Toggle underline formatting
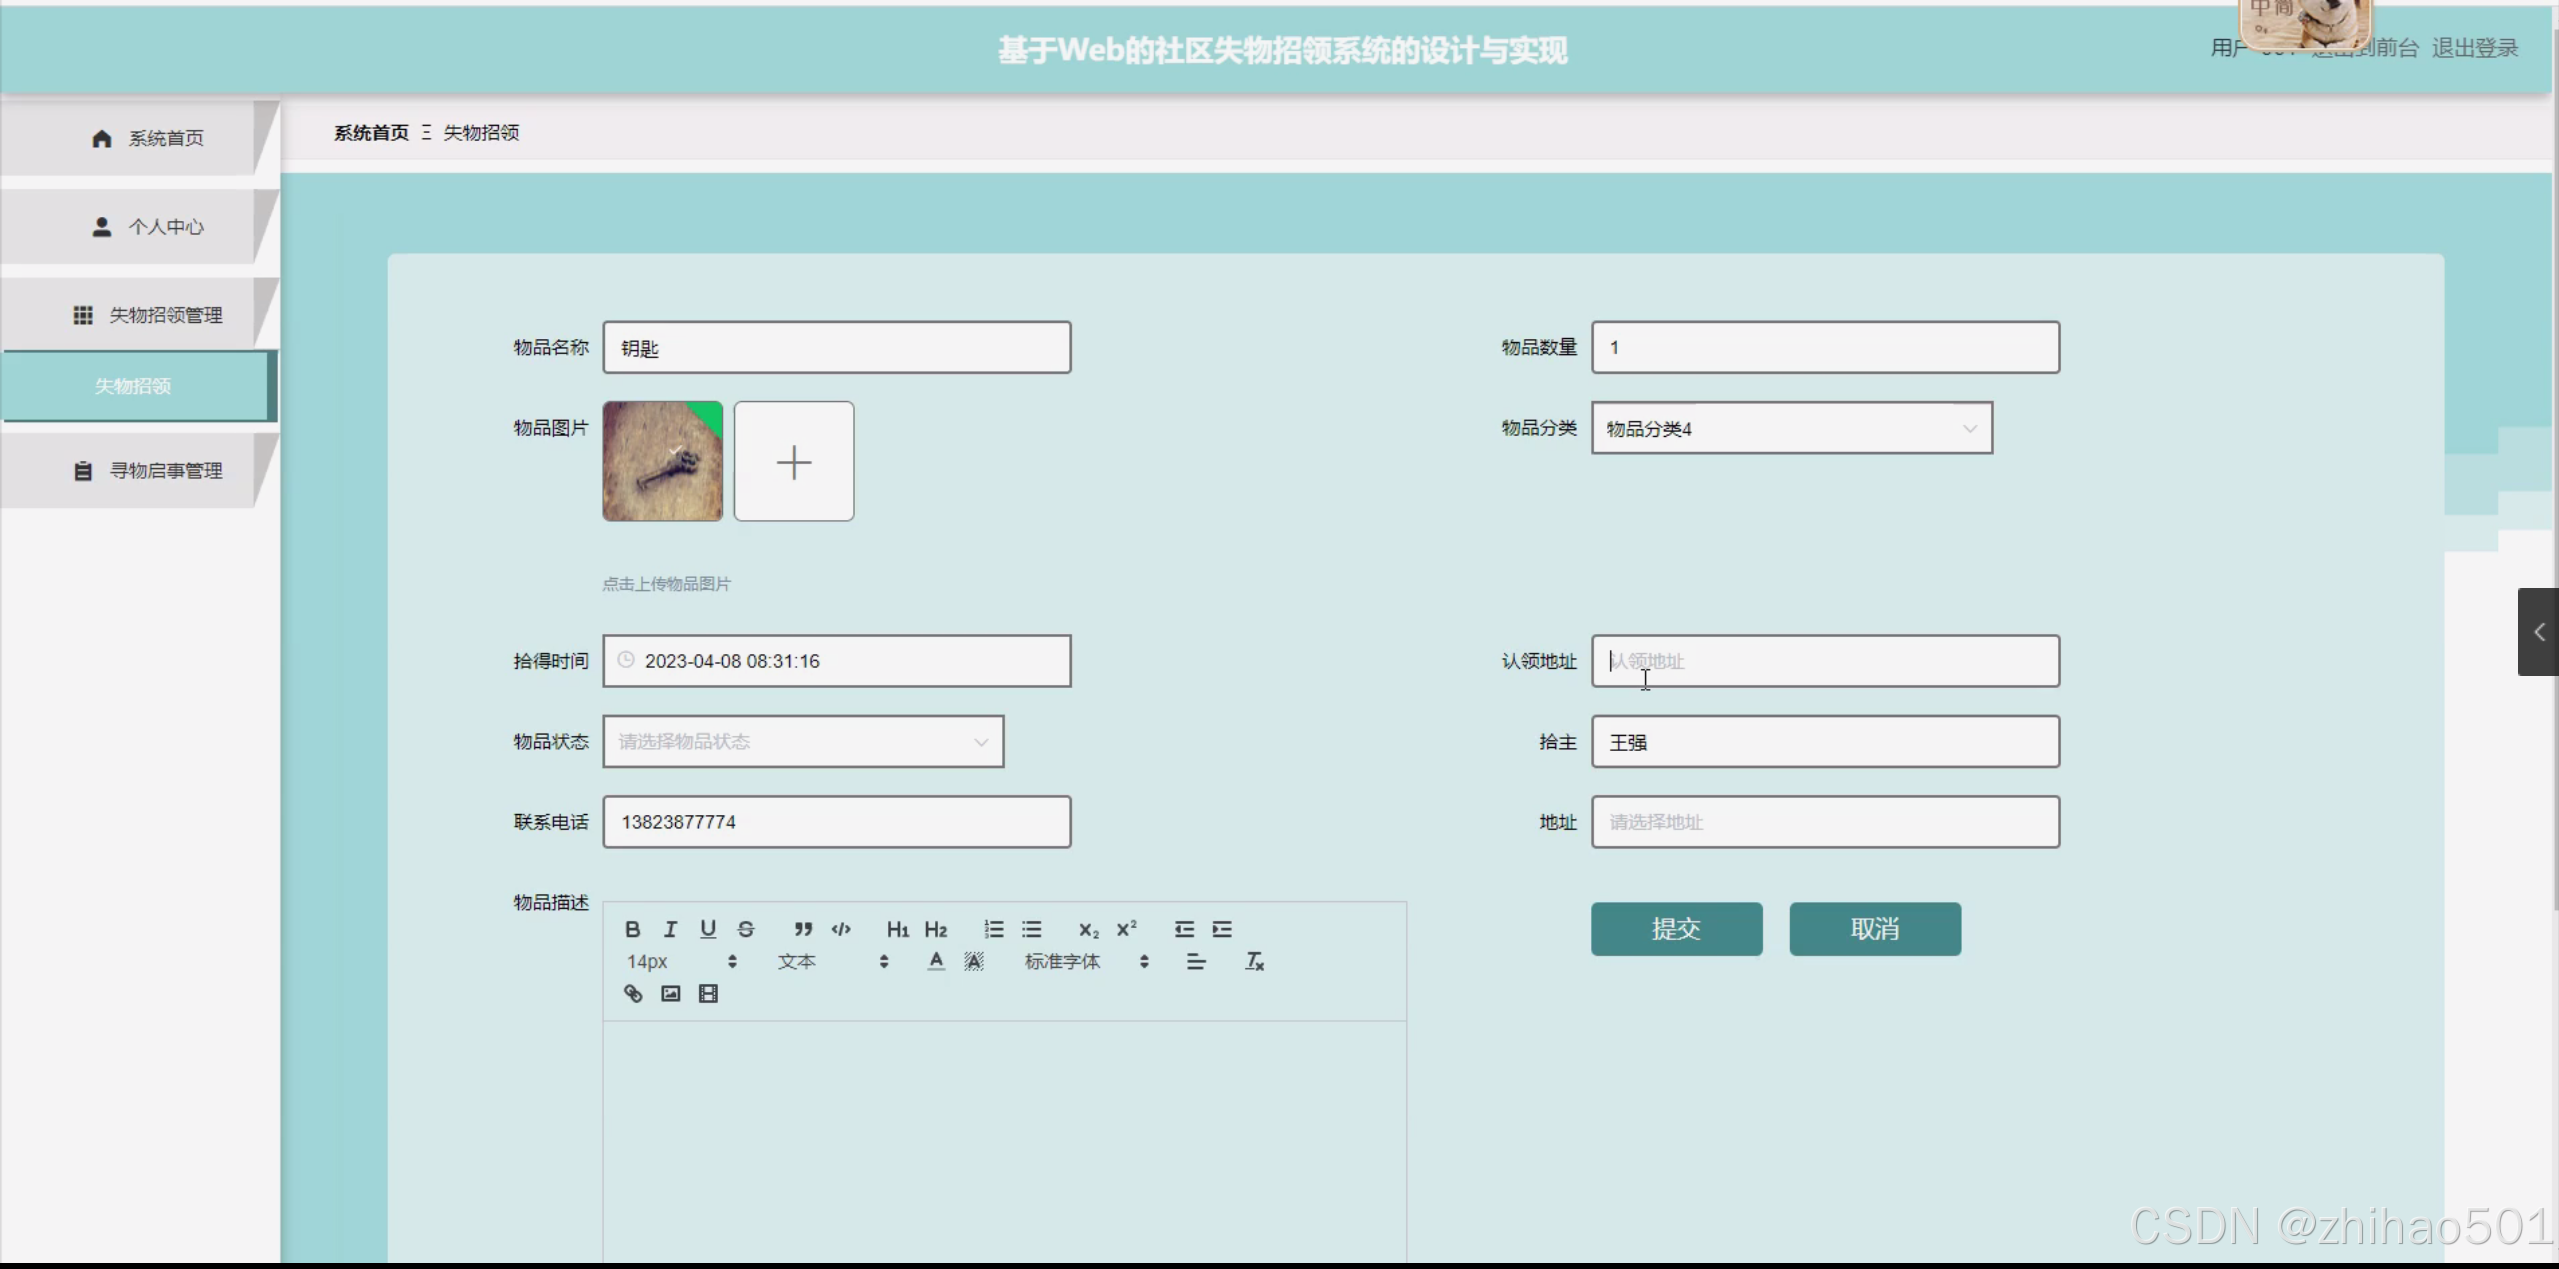The height and width of the screenshot is (1269, 2559). click(708, 929)
